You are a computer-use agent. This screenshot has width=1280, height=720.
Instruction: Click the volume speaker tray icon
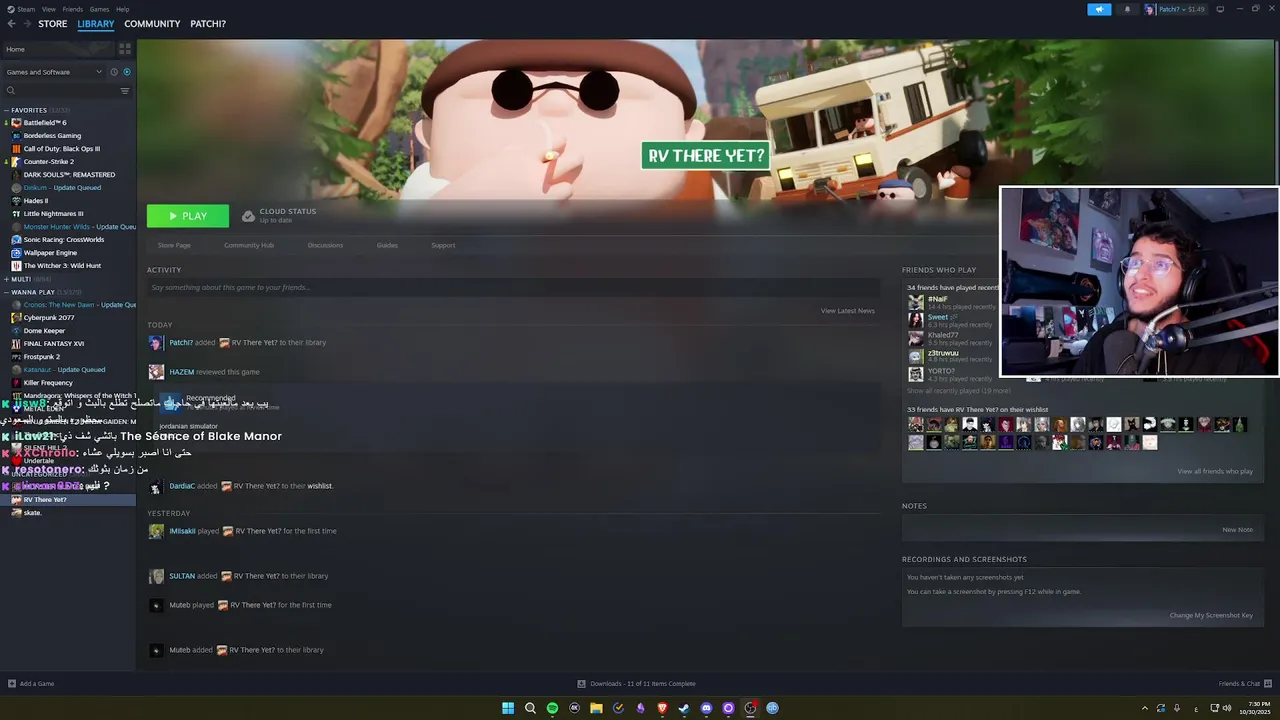(1227, 708)
